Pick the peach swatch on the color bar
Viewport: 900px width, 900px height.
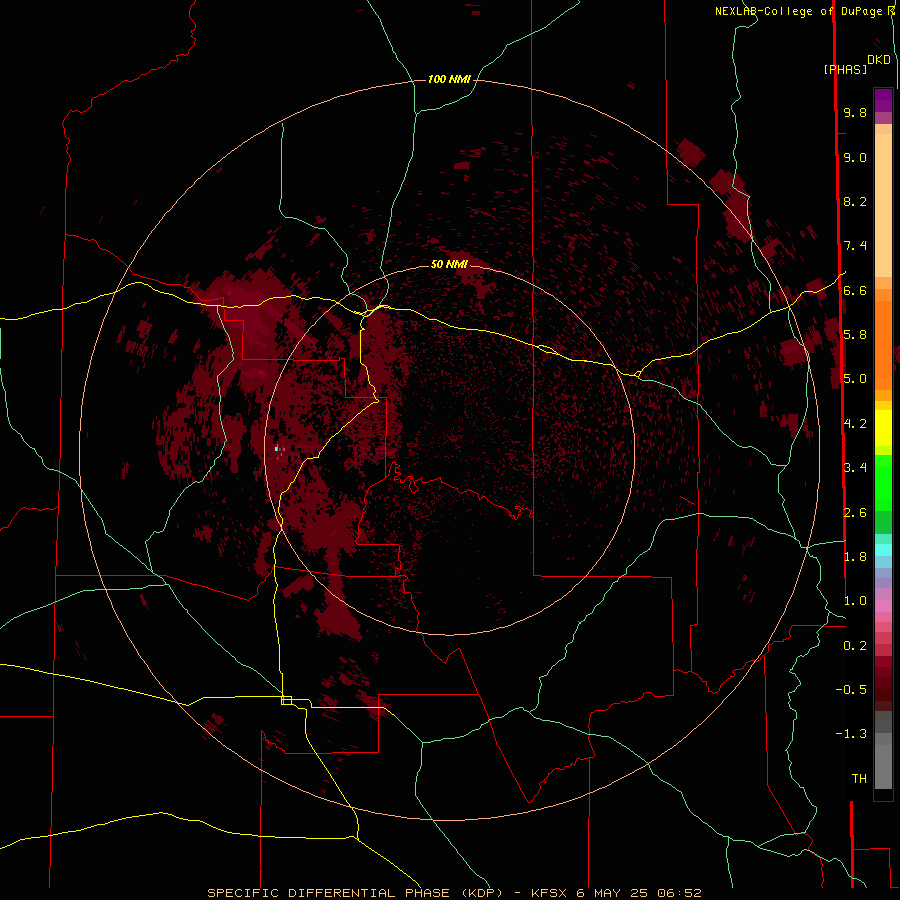883,205
